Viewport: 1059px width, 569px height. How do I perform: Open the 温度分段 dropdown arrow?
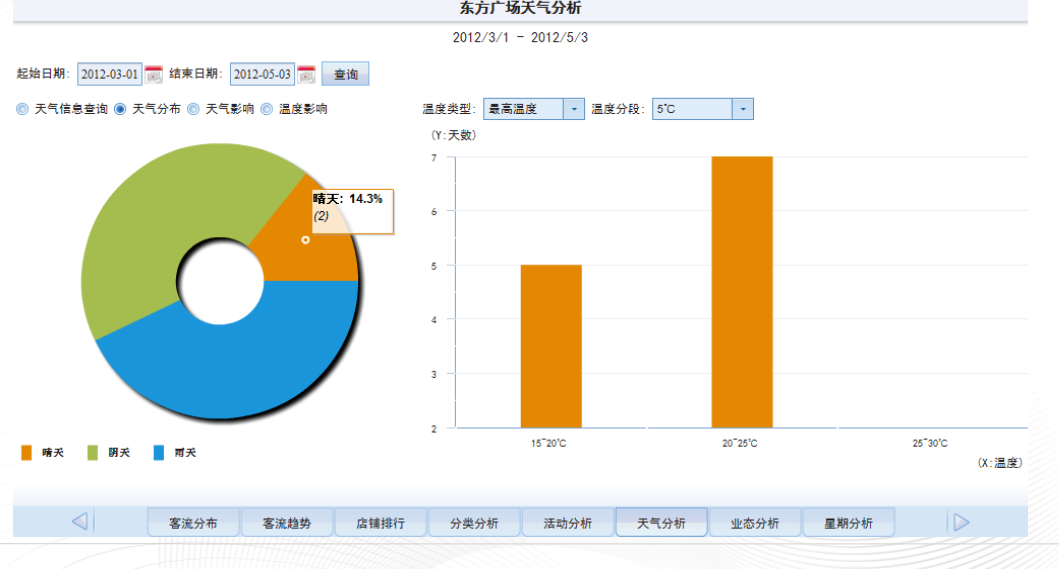743,109
